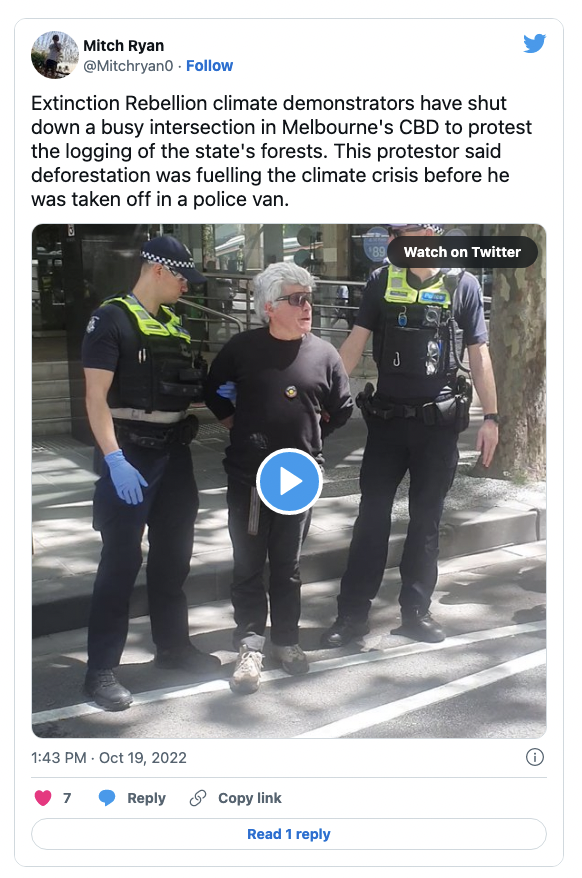The image size is (582, 878).
Task: Click the tweet text body
Action: point(281,151)
